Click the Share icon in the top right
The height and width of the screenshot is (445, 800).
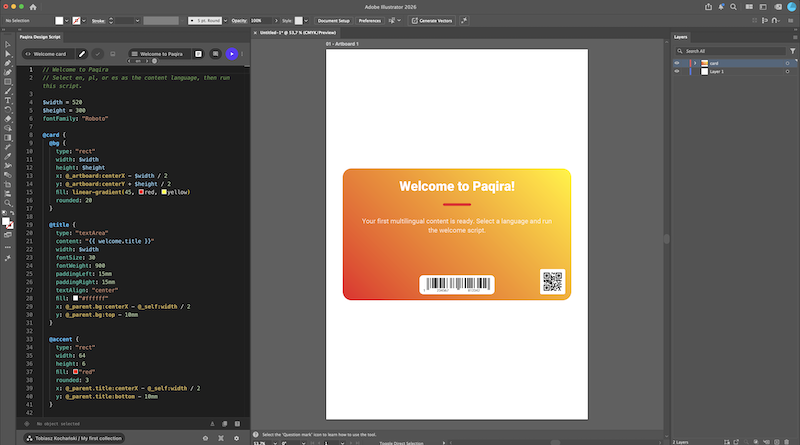click(x=708, y=7)
